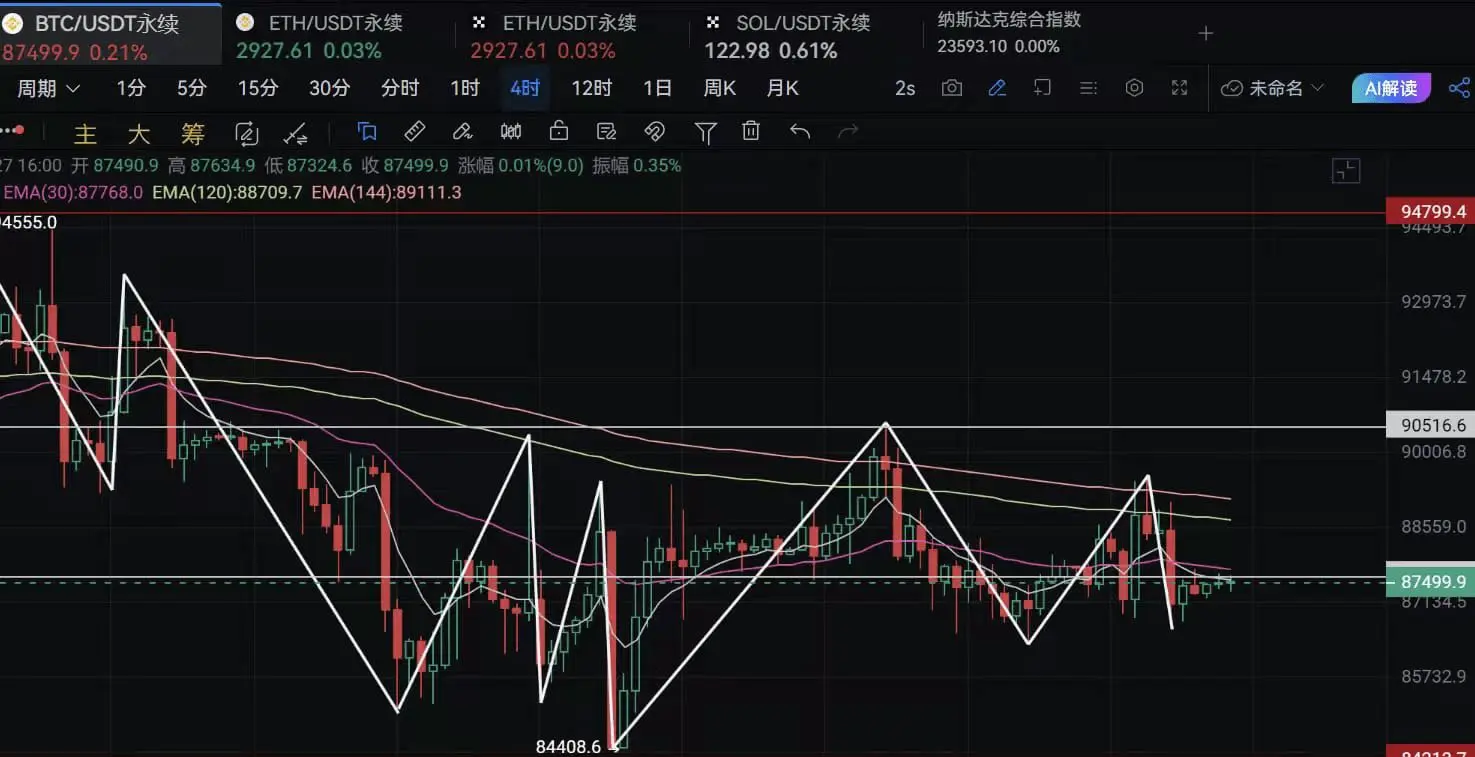Take a chart snapshot with the camera icon
The width and height of the screenshot is (1475, 757).
click(952, 88)
